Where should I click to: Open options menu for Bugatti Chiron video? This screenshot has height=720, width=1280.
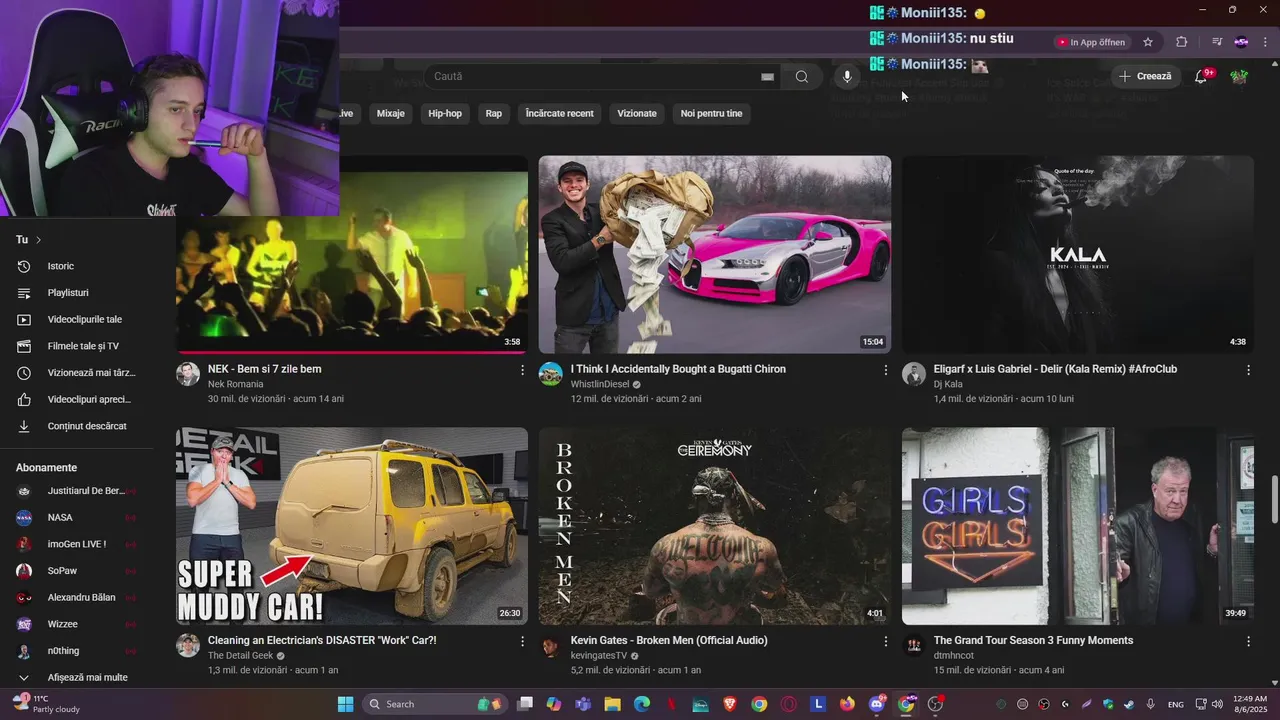click(x=885, y=370)
